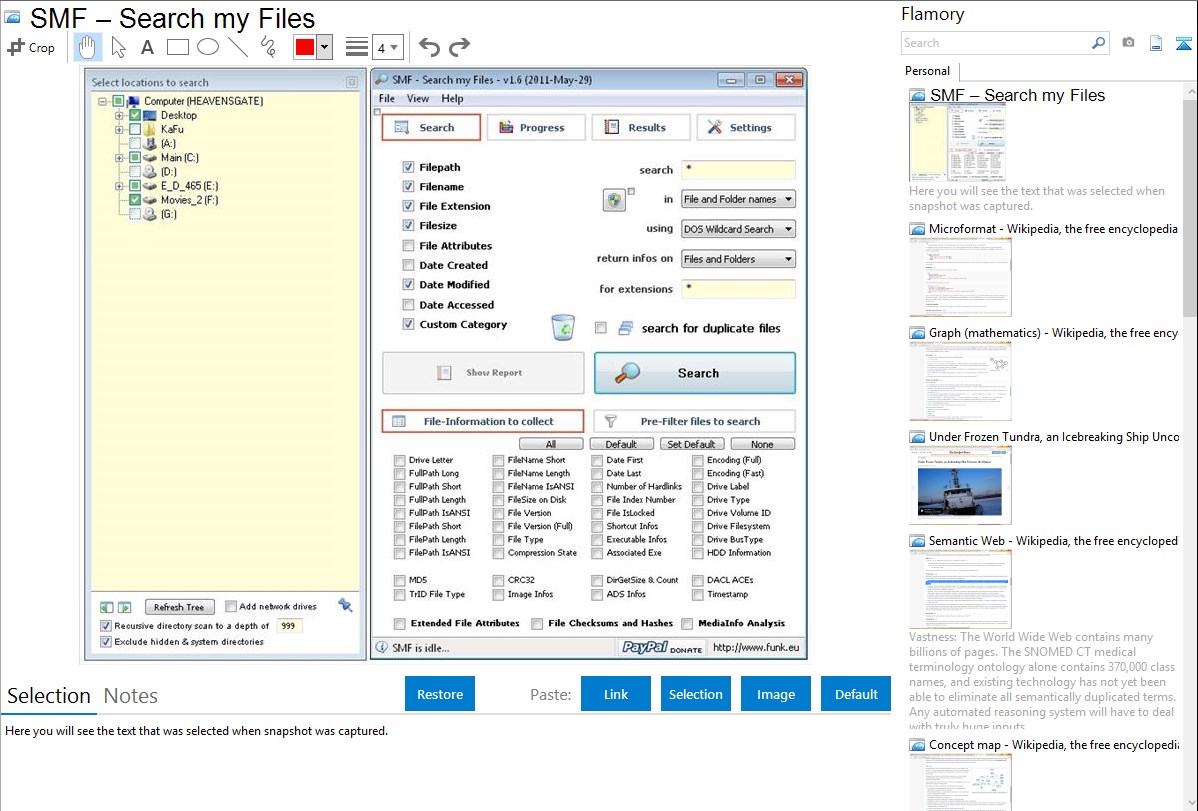Open the line style lines icon

[x=356, y=47]
